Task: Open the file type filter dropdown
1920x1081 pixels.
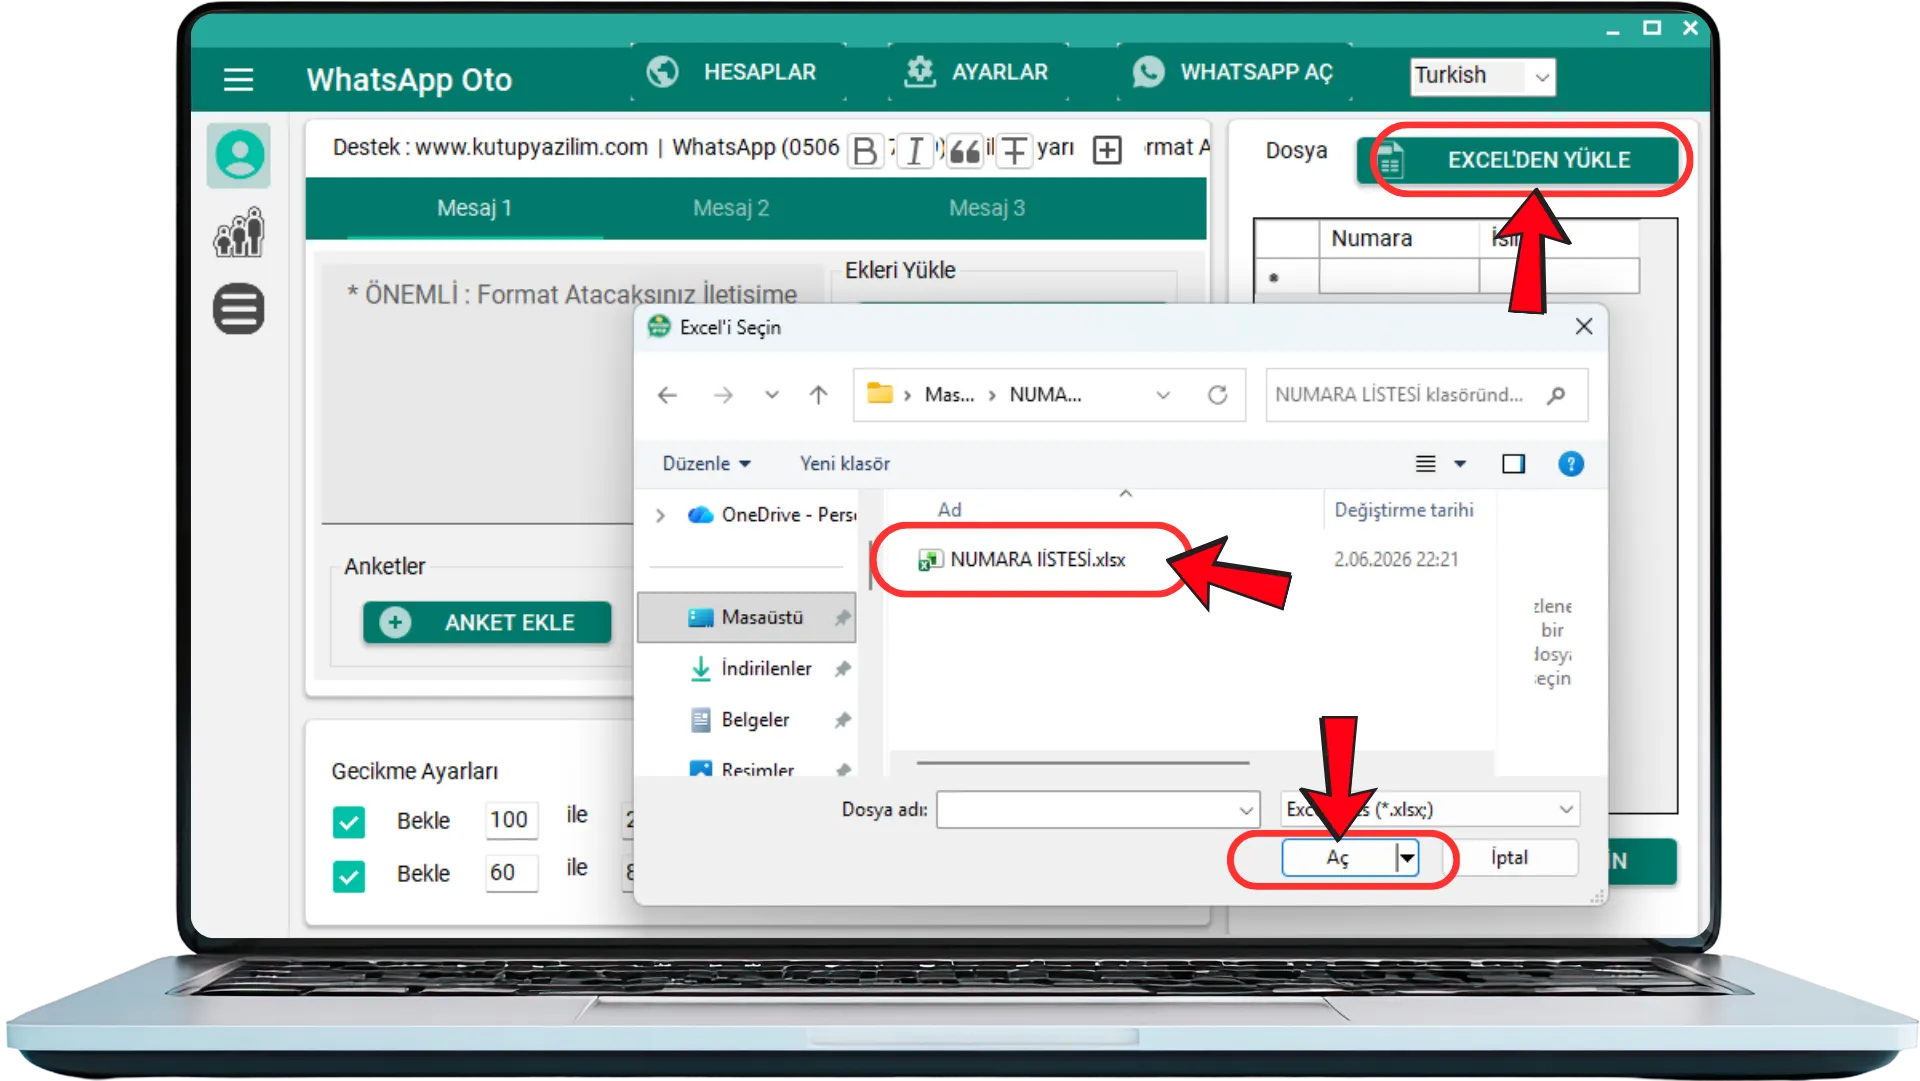Action: [x=1566, y=810]
